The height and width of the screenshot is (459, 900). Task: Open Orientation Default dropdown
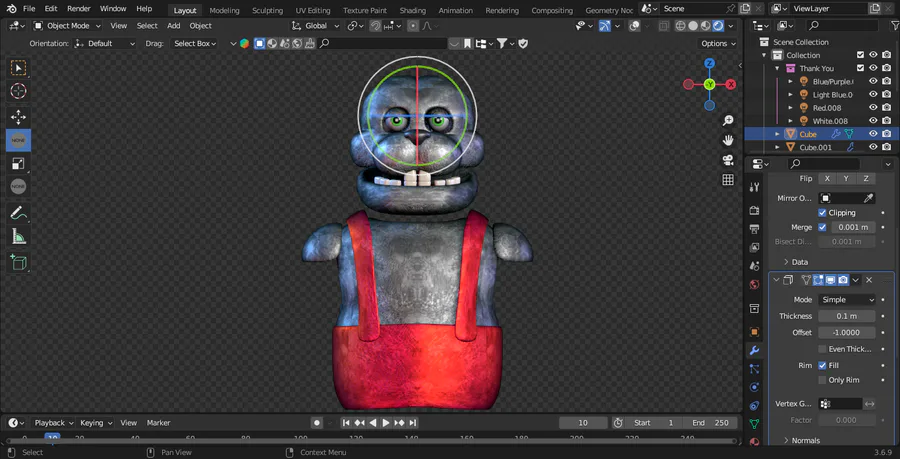tap(105, 44)
